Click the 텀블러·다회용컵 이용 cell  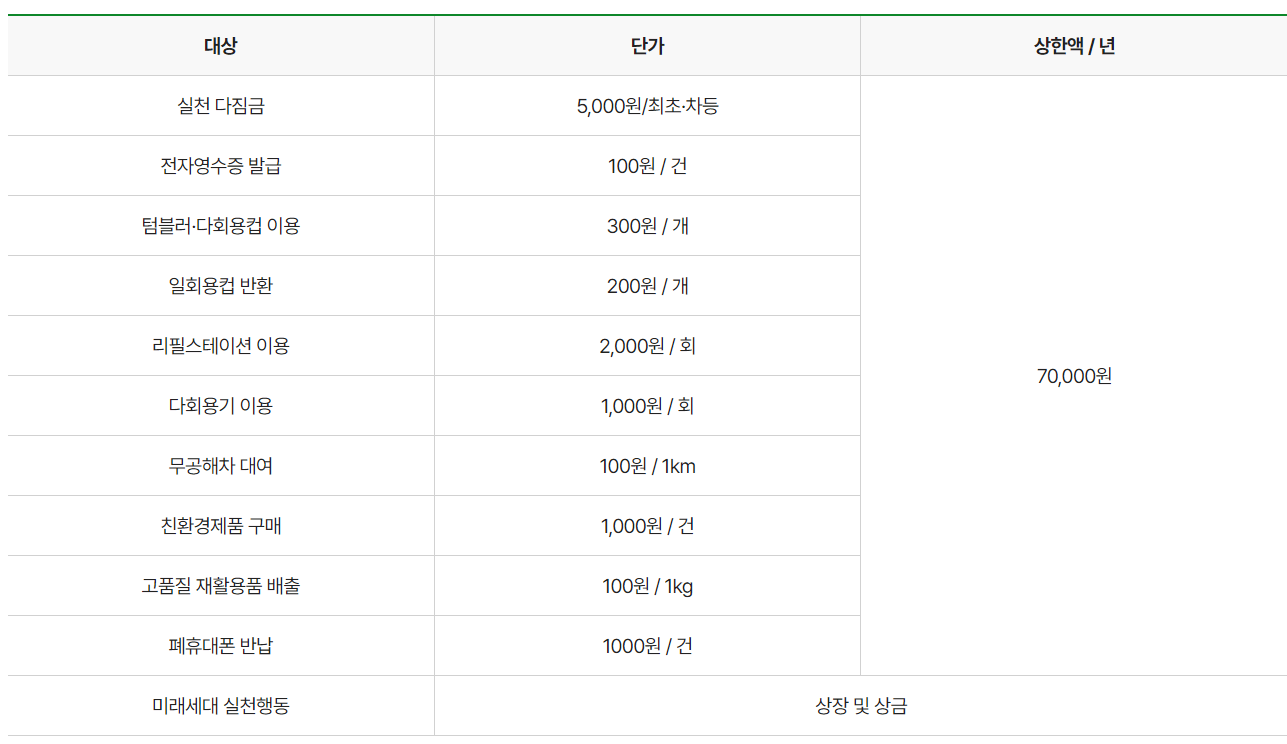tap(221, 226)
